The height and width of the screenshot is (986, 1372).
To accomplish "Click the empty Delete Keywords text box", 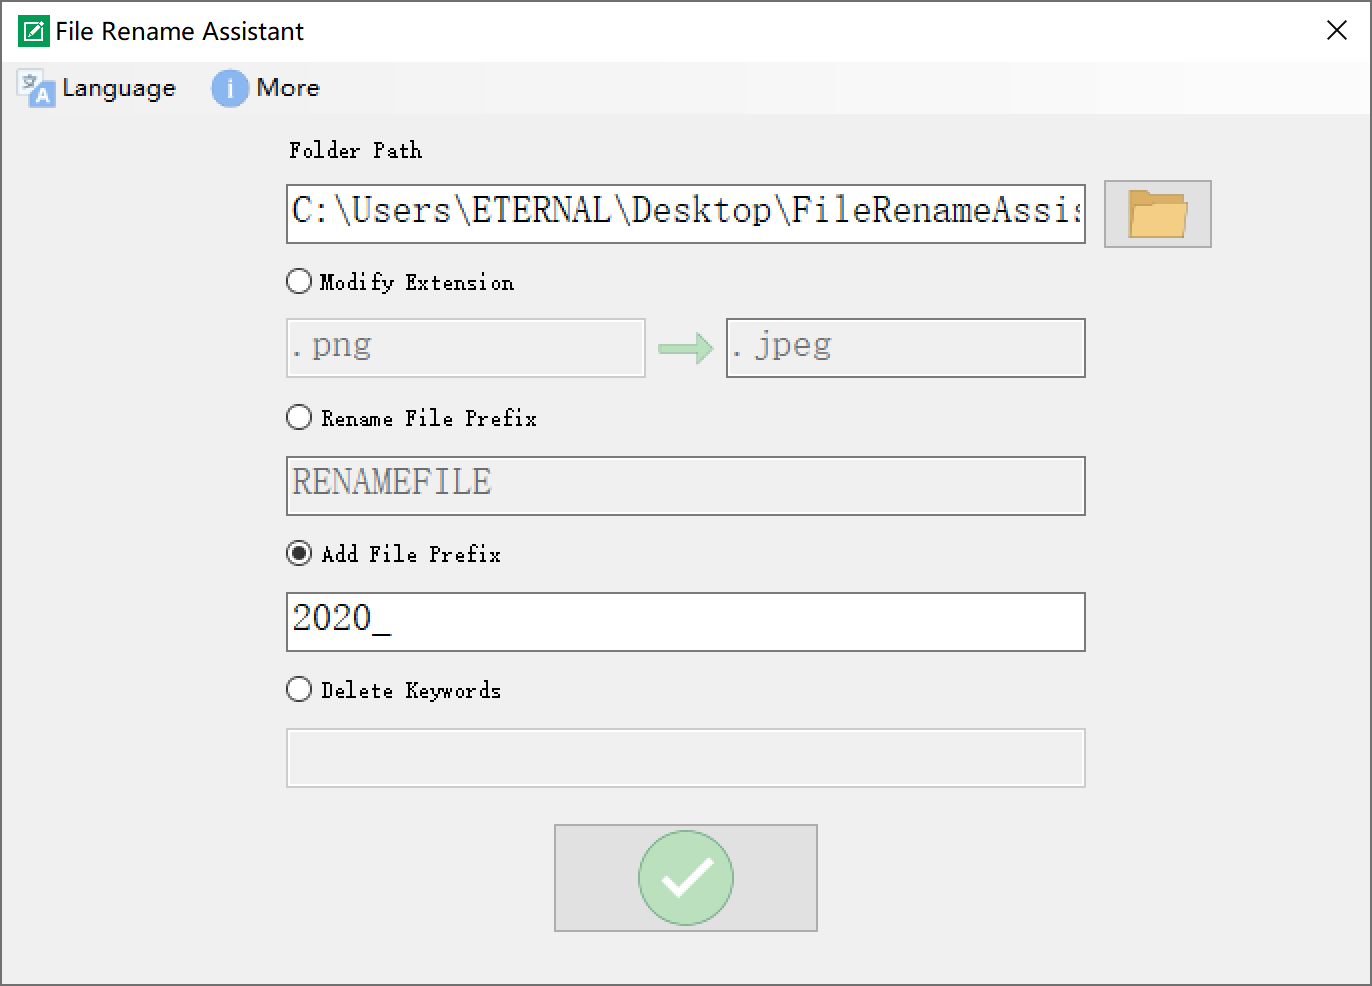I will [x=685, y=758].
